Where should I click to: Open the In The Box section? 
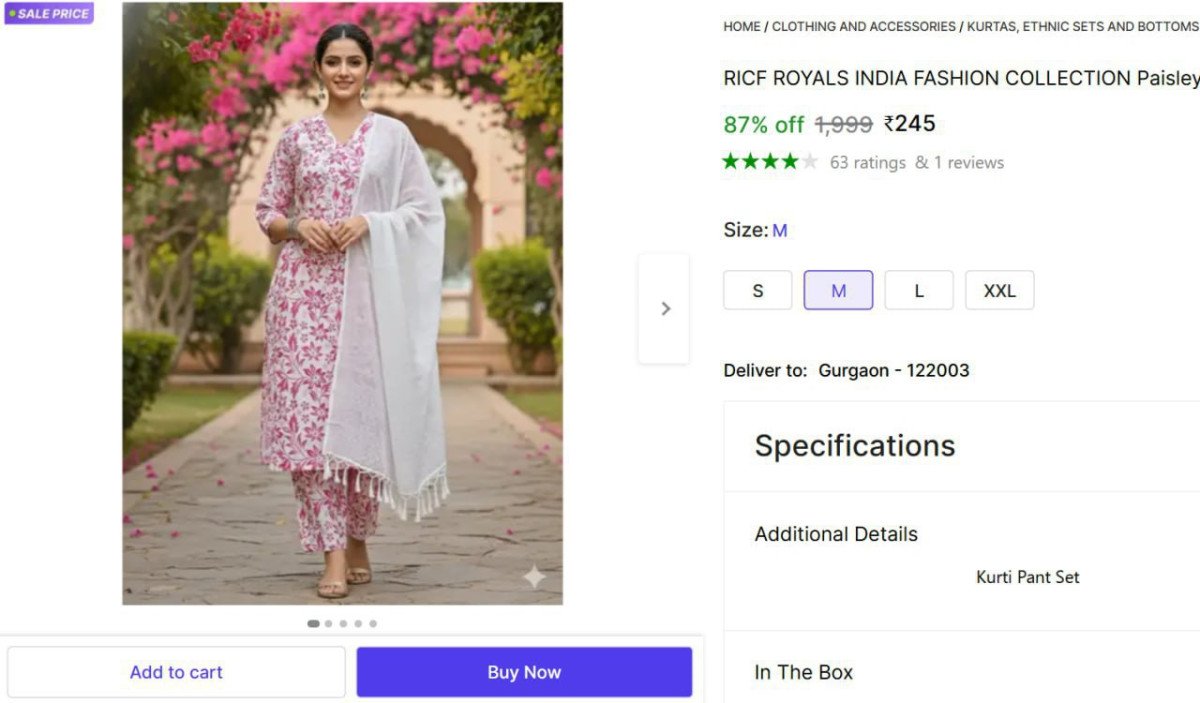(803, 672)
